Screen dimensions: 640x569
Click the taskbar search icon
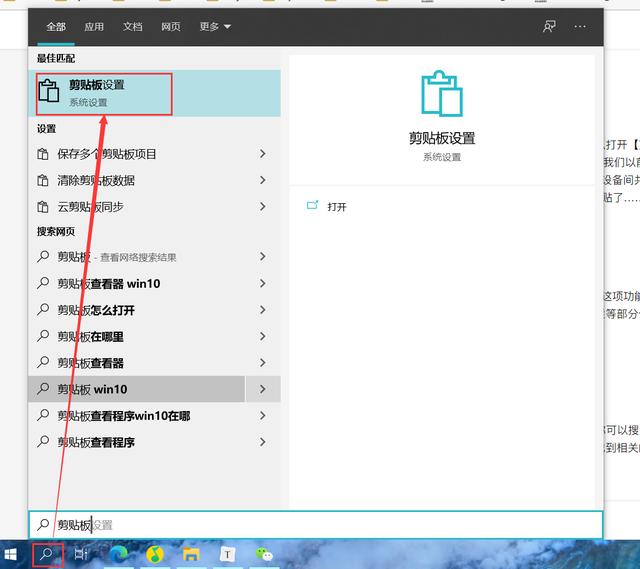coord(47,554)
